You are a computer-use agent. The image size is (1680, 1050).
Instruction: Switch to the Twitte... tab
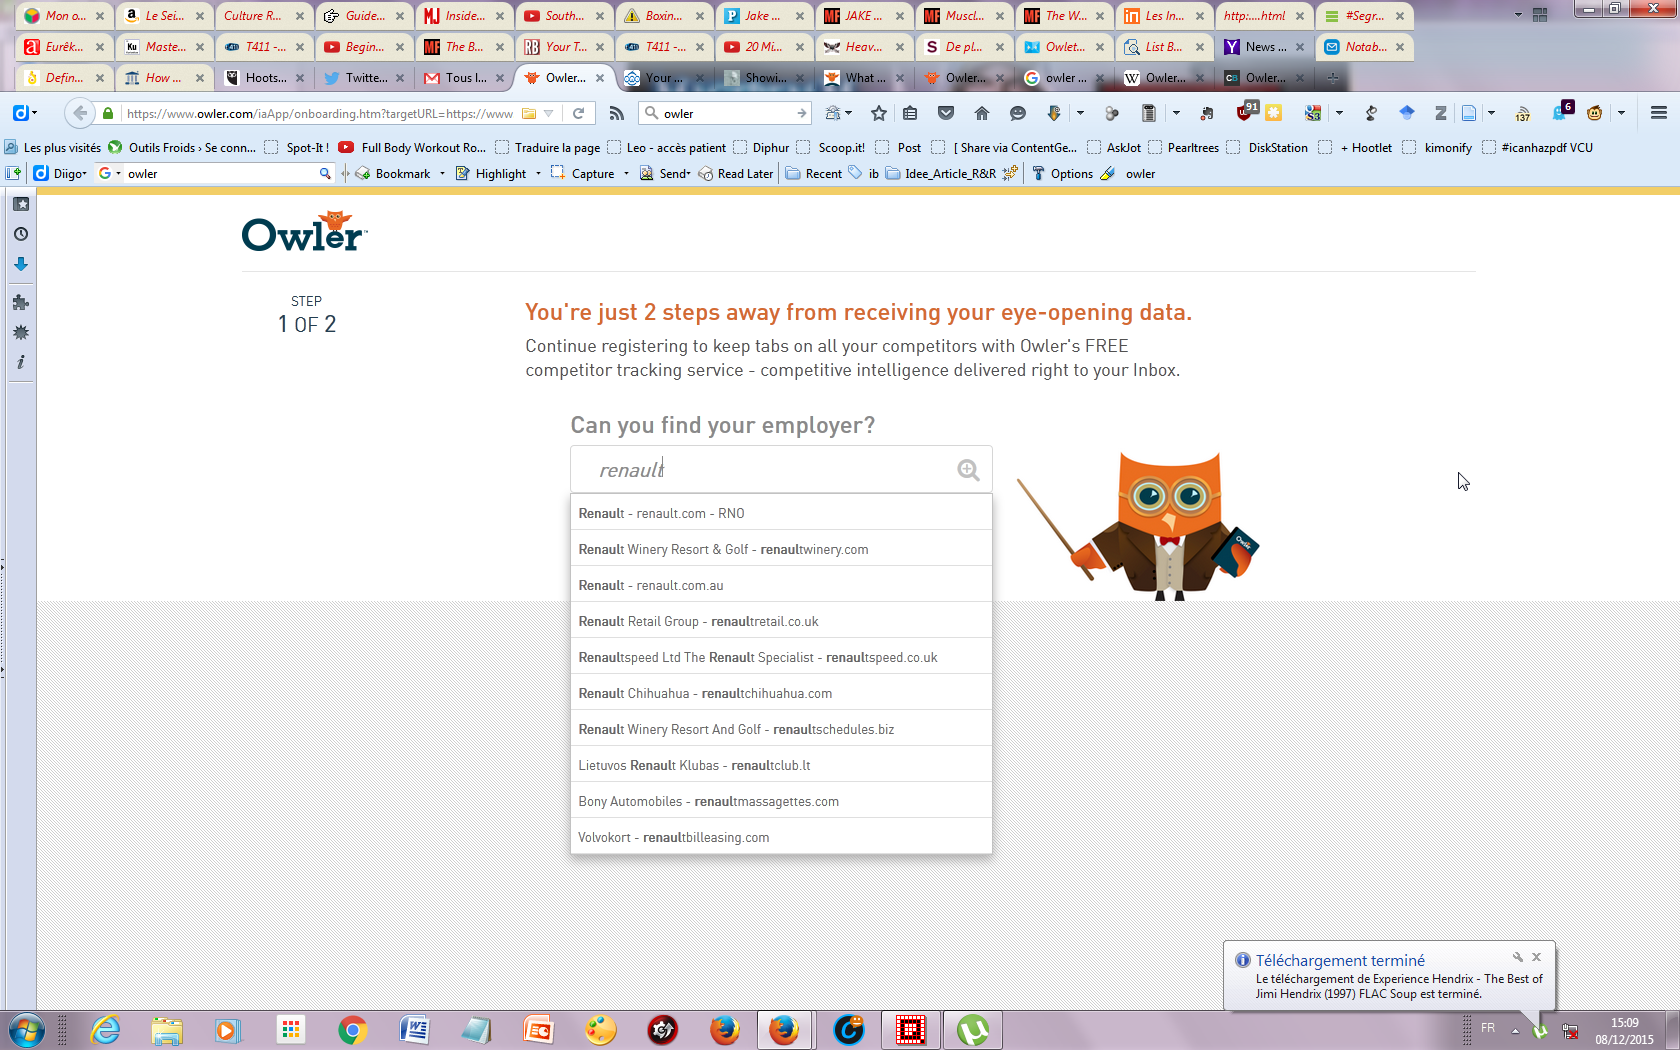point(364,77)
